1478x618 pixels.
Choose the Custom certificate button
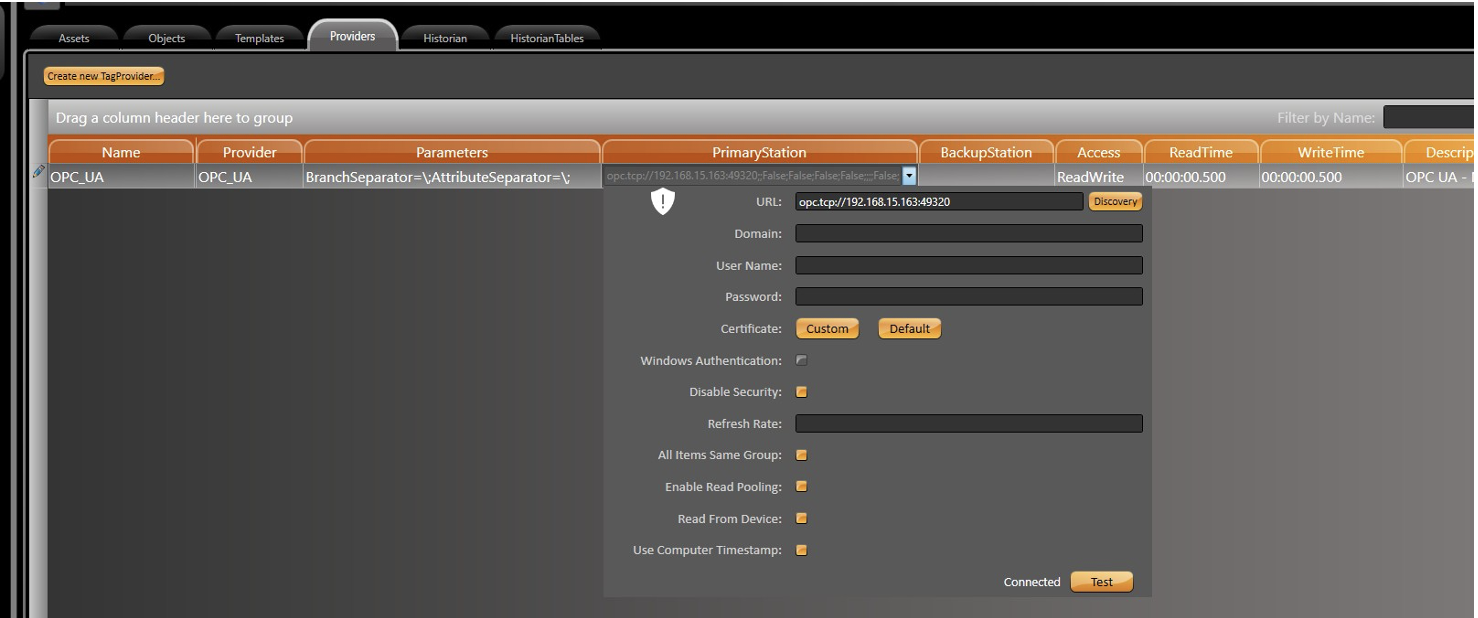coord(827,329)
